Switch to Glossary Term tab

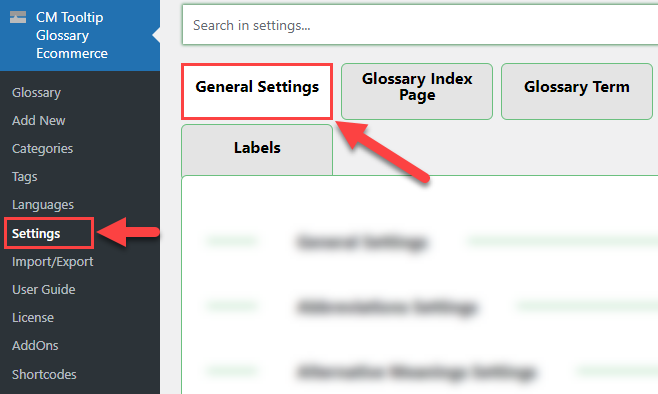(x=577, y=91)
